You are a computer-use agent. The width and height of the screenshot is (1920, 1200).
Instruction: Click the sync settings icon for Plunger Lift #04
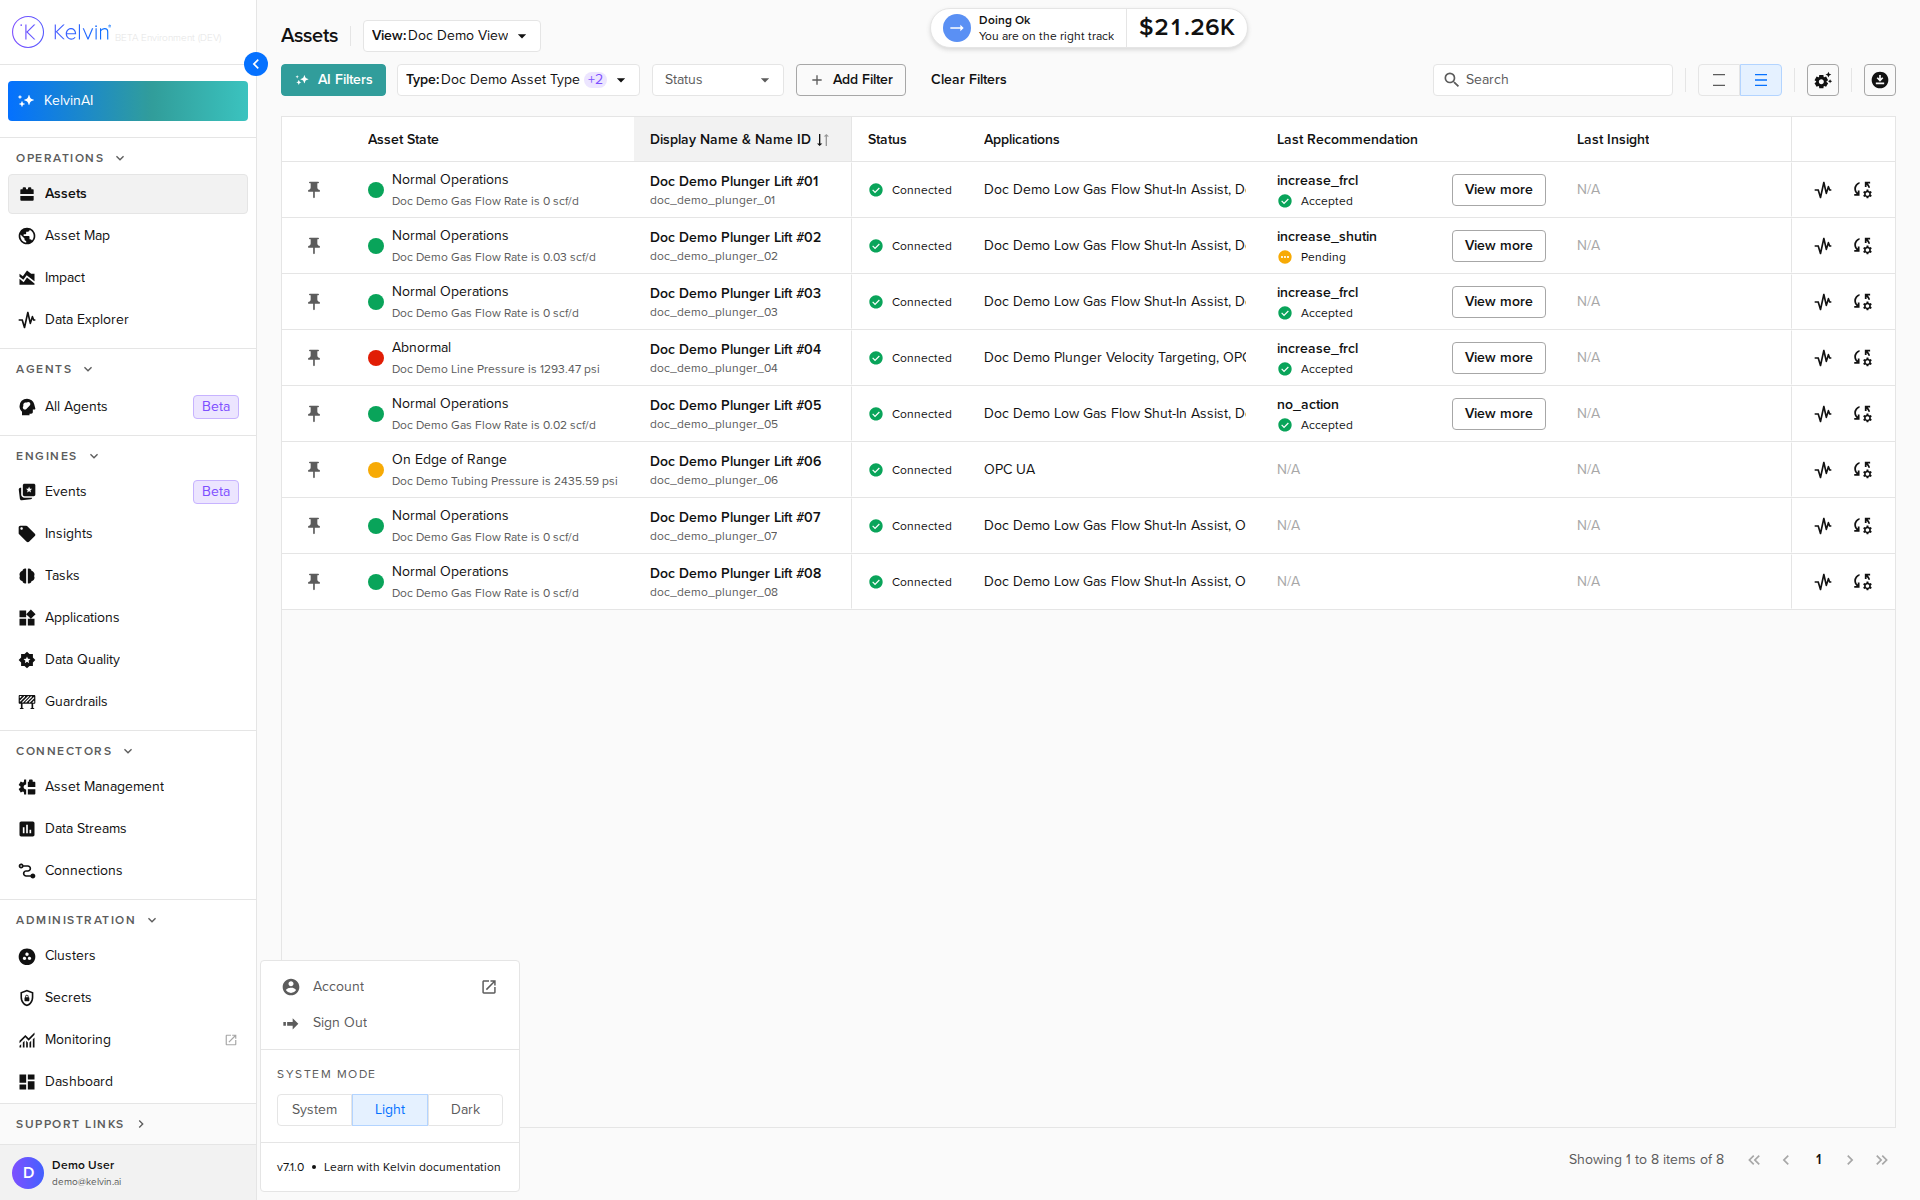[x=1862, y=357]
